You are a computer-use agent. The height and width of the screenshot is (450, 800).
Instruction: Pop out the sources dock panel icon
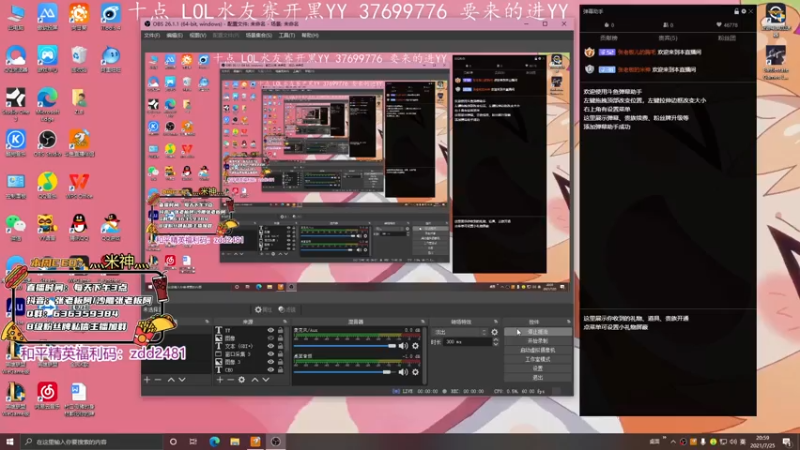click(285, 321)
